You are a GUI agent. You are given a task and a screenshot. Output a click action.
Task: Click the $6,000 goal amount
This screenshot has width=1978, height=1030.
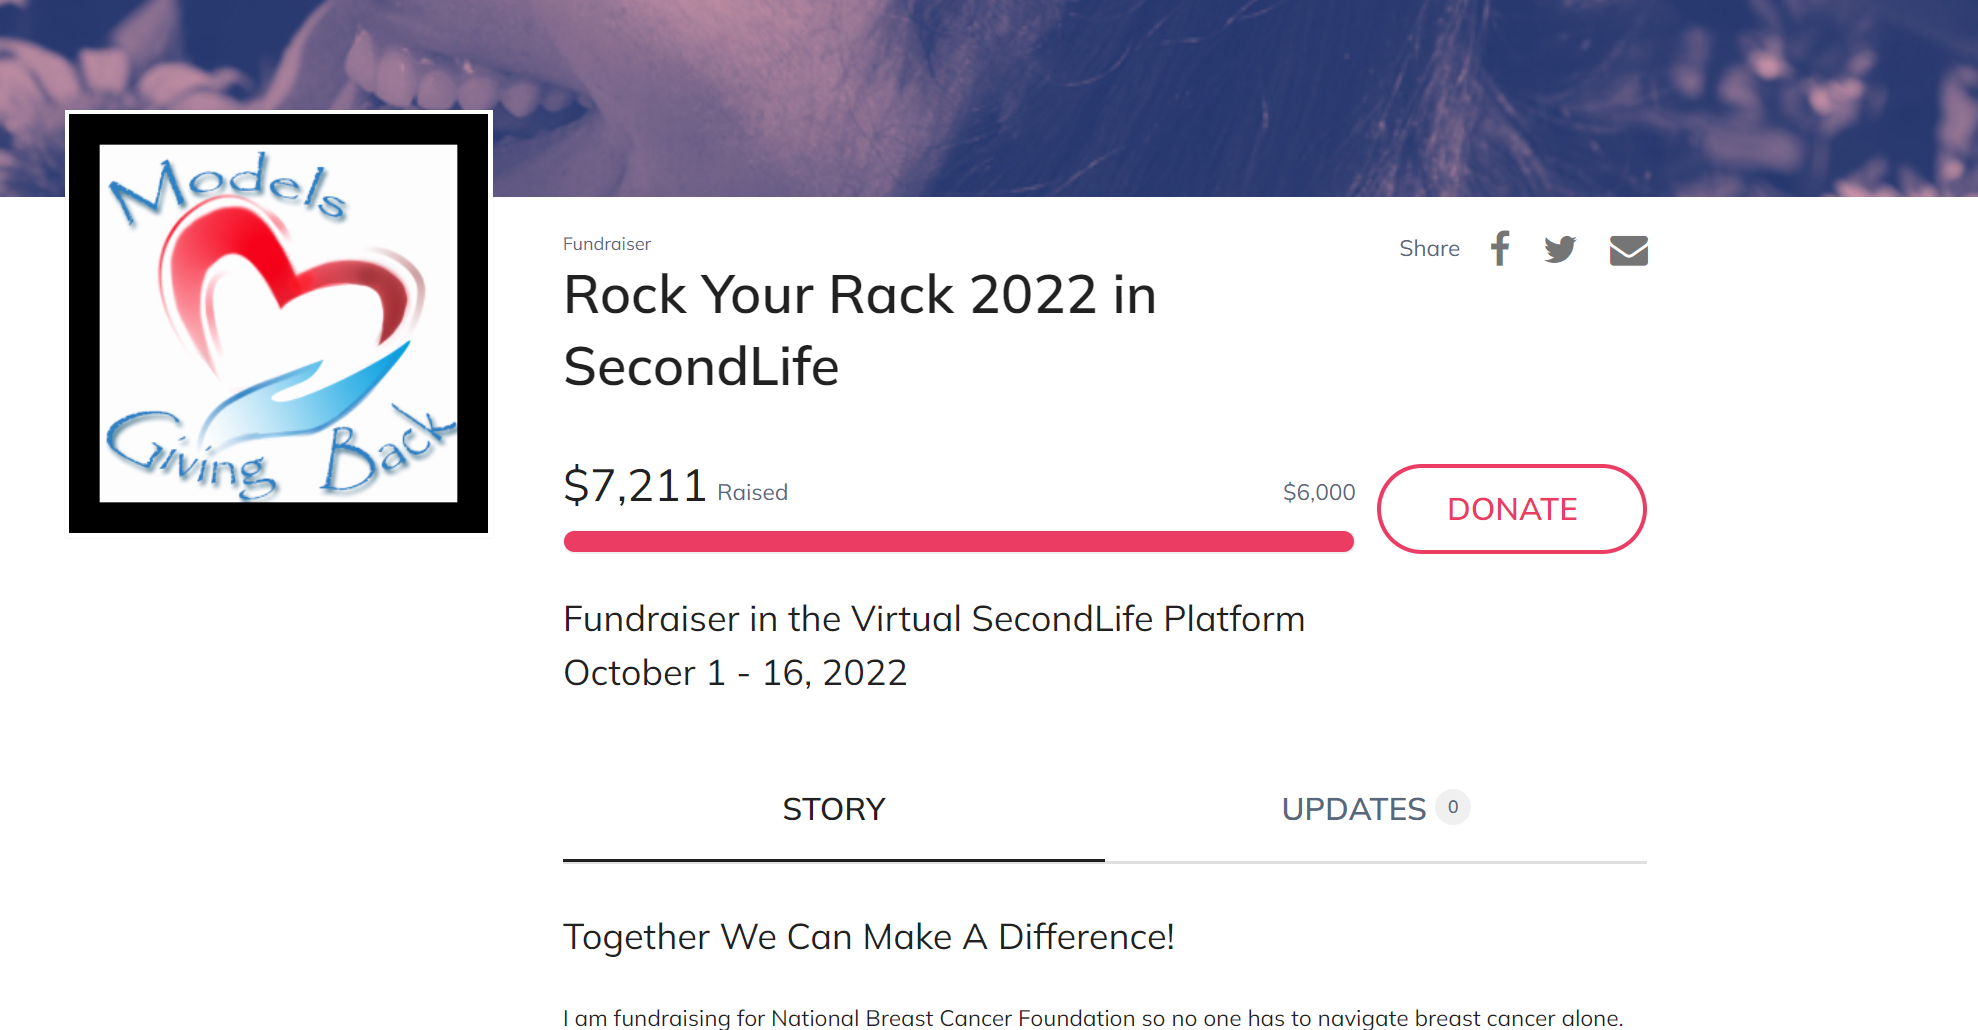[1318, 492]
